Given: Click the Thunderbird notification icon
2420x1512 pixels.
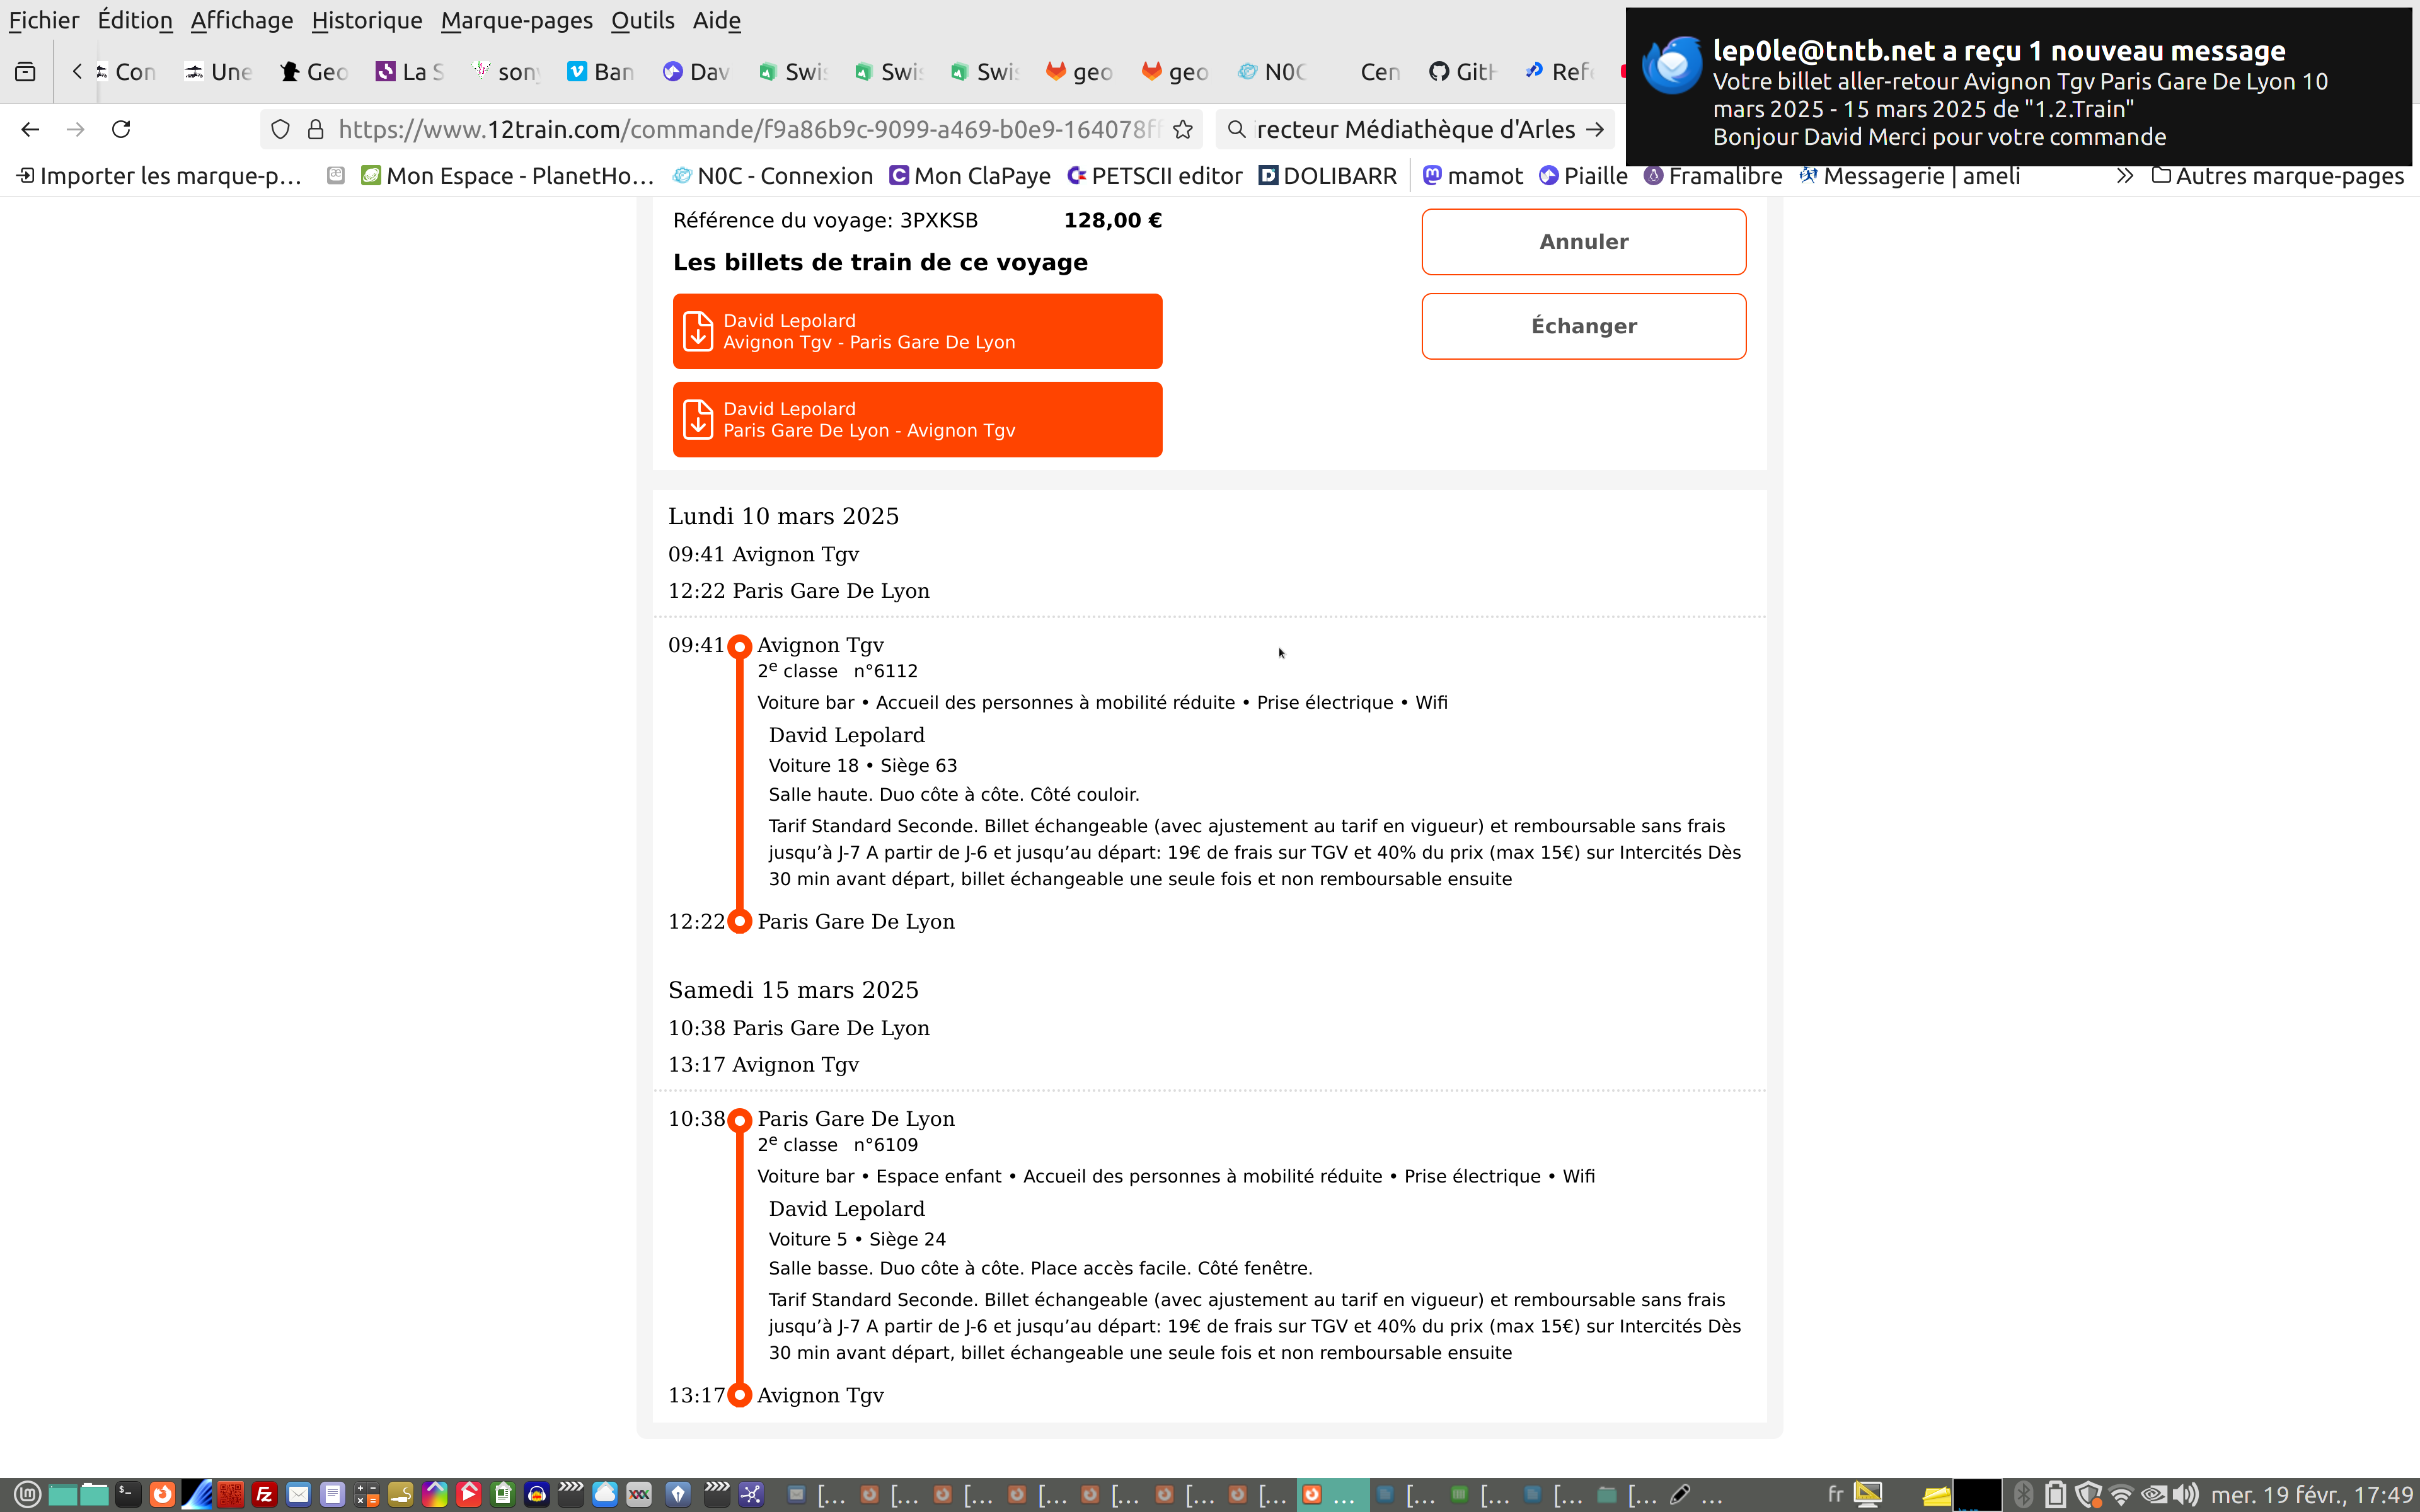Looking at the screenshot, I should [x=1671, y=66].
